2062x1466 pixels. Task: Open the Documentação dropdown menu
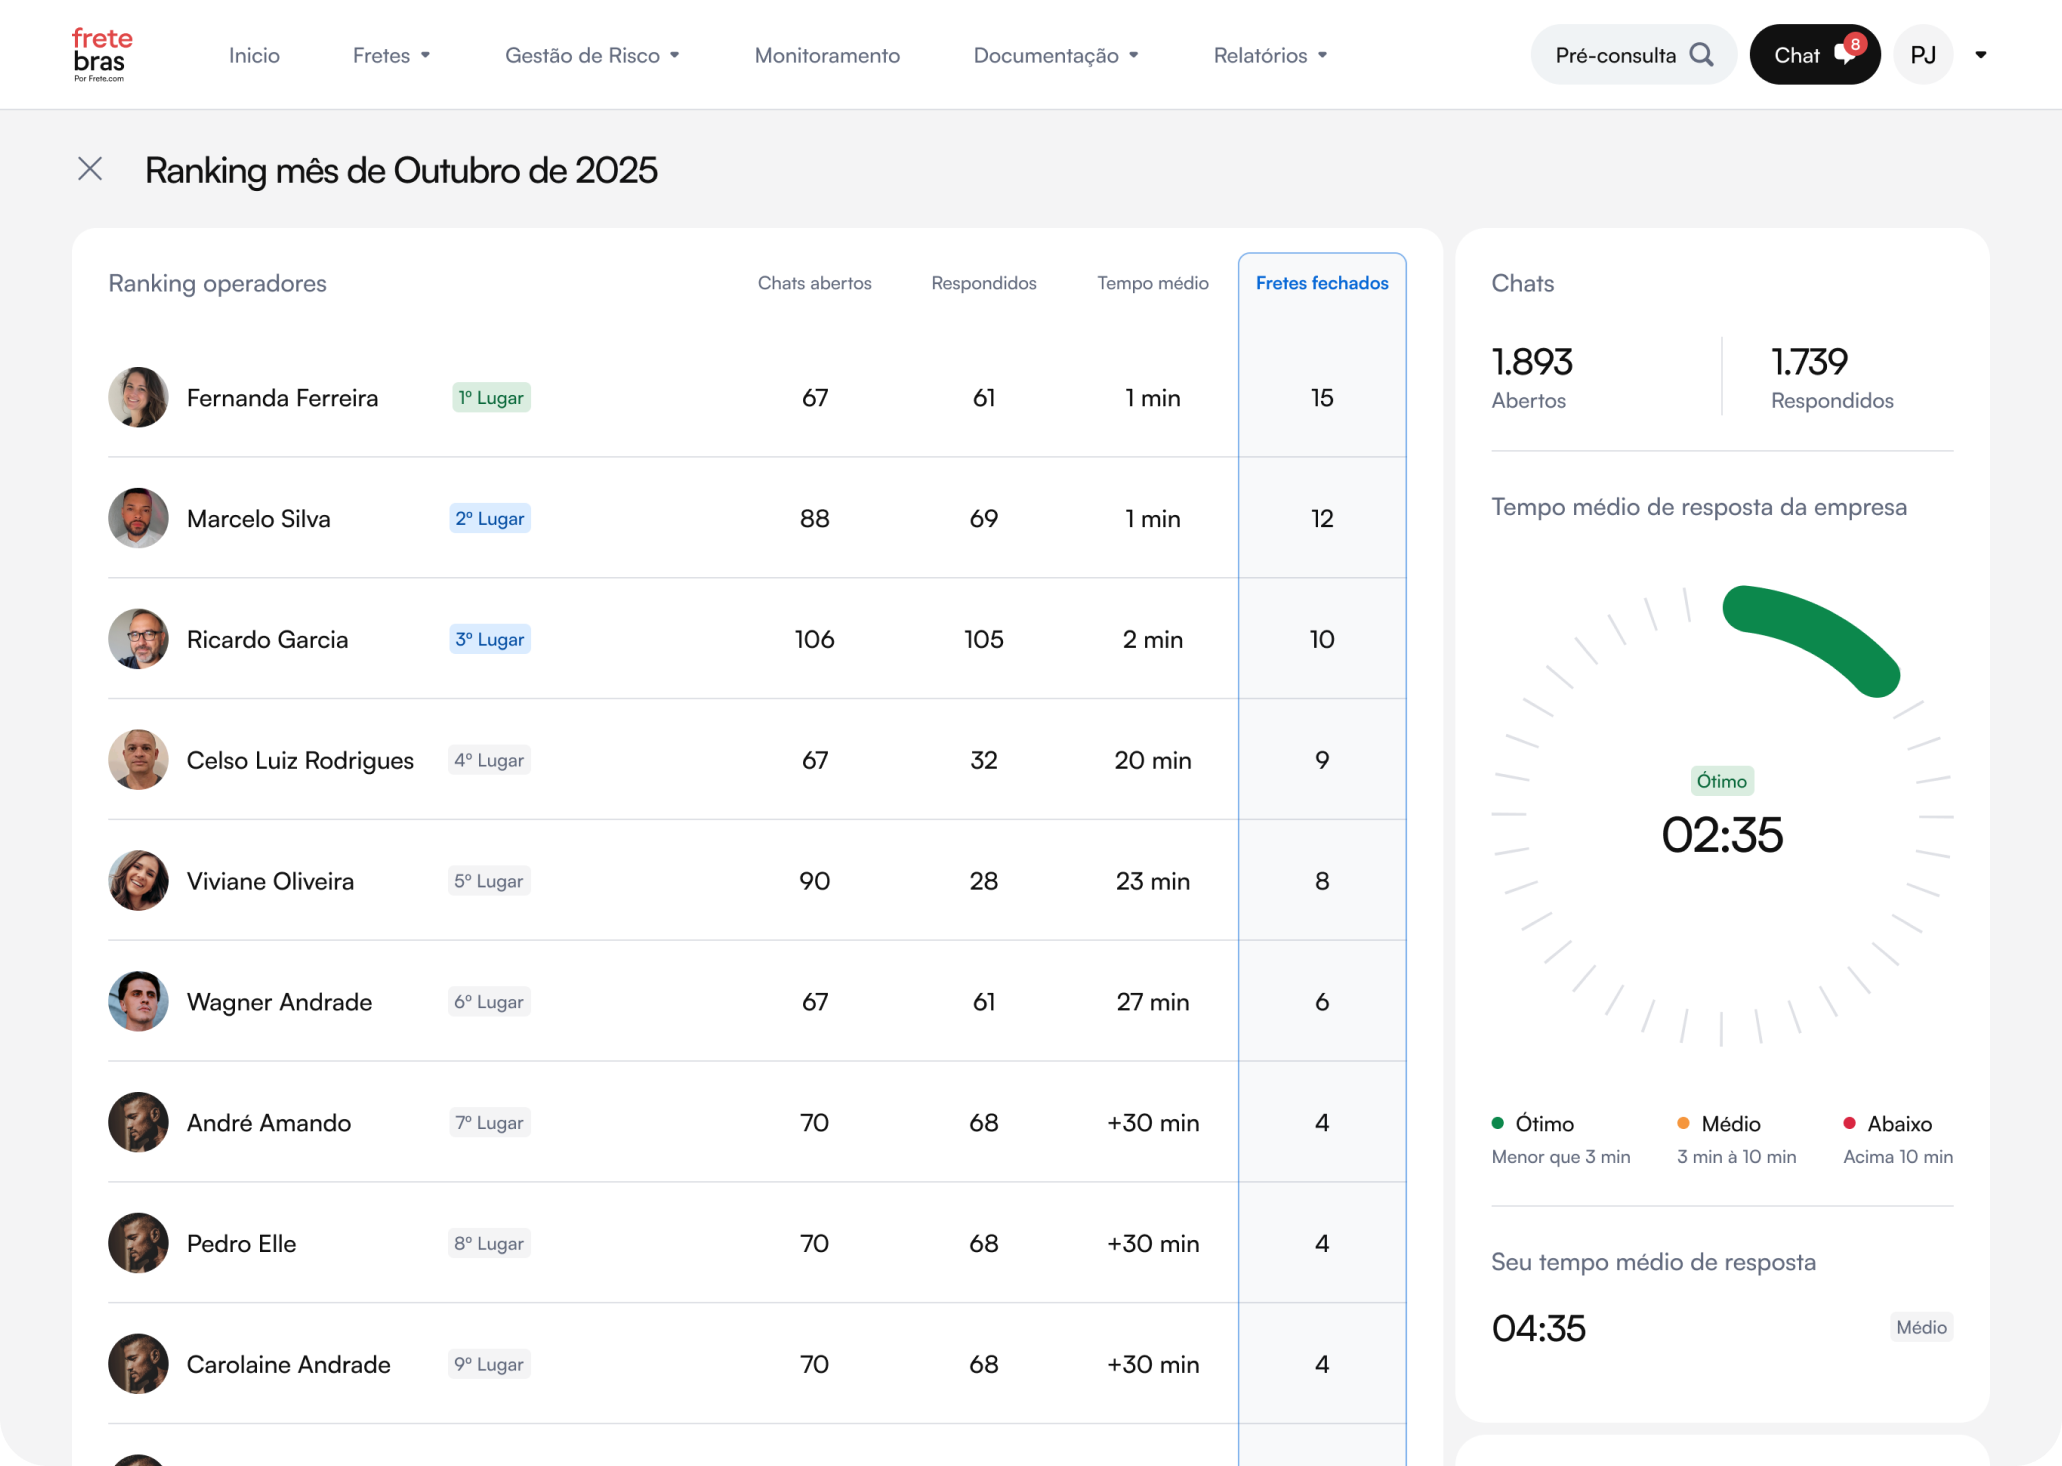tap(1056, 55)
